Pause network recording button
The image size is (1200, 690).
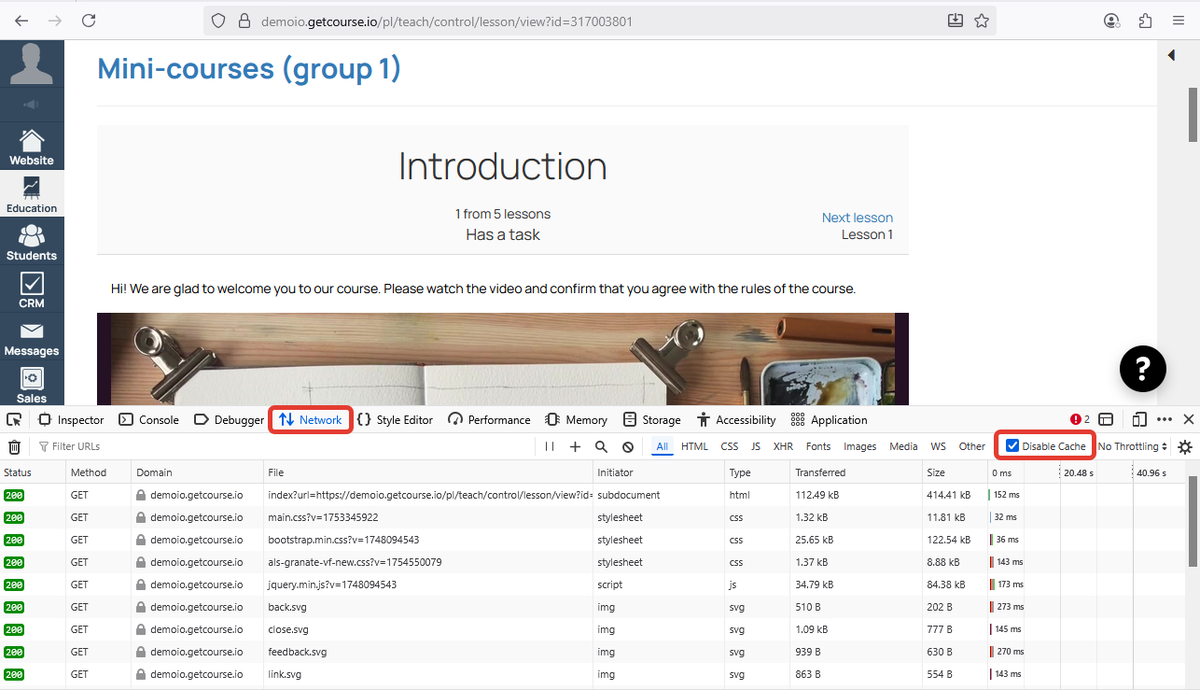pyautogui.click(x=549, y=447)
